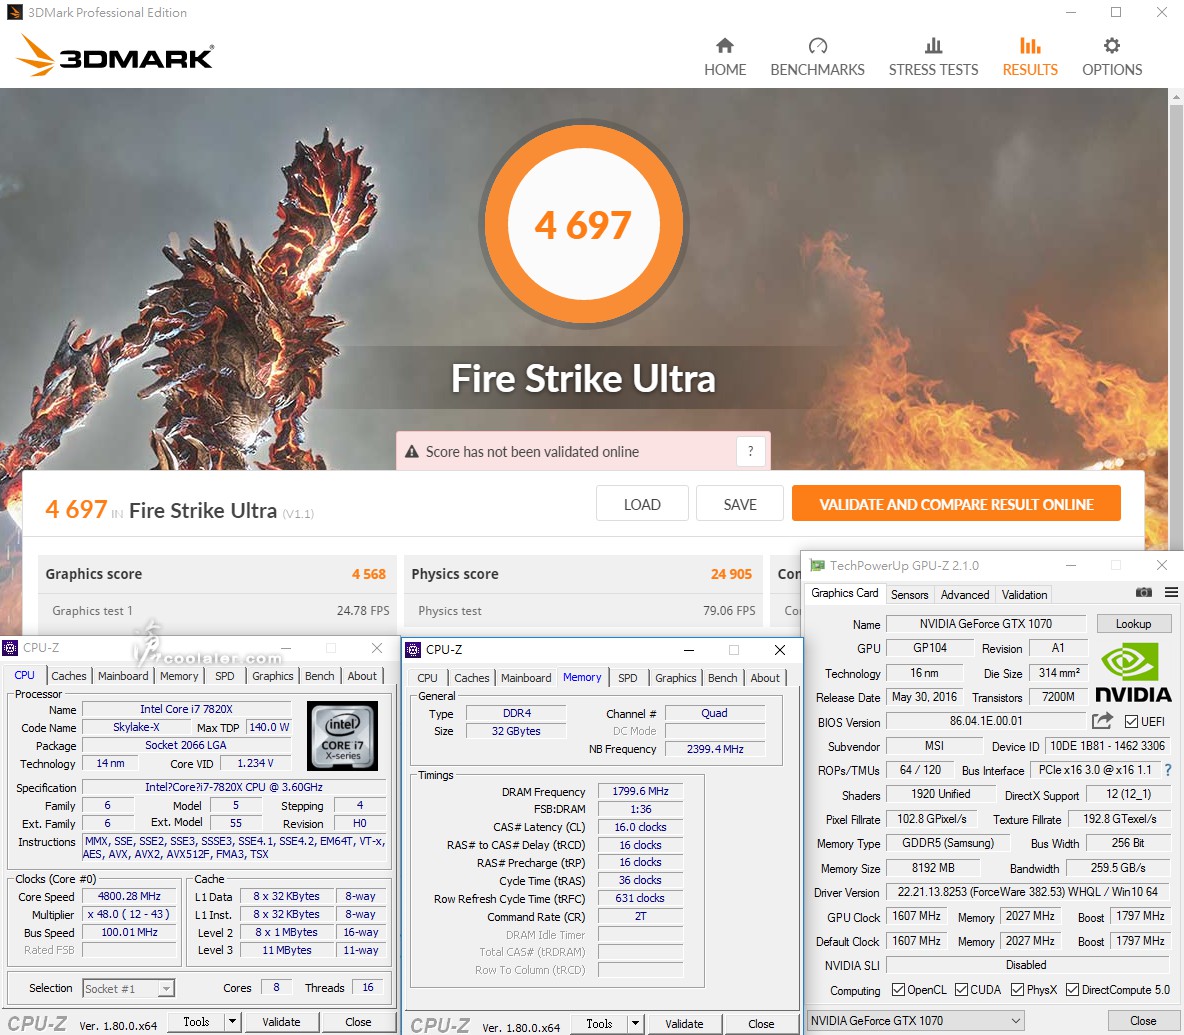Toggle OpenCL checkbox in GPU-Z
1184x1035 pixels.
(899, 990)
